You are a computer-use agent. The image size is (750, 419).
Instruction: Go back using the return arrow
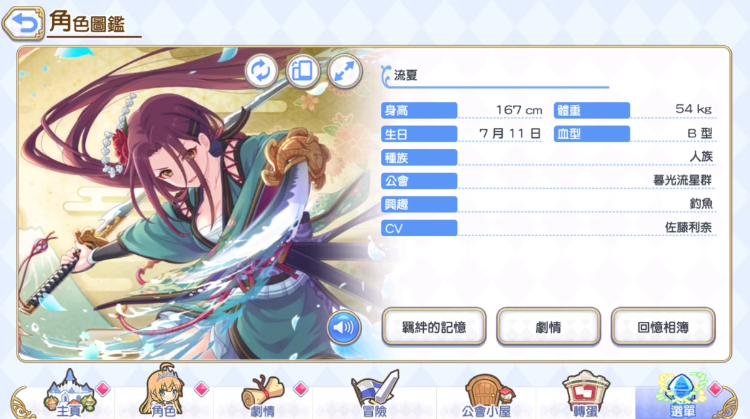(23, 22)
